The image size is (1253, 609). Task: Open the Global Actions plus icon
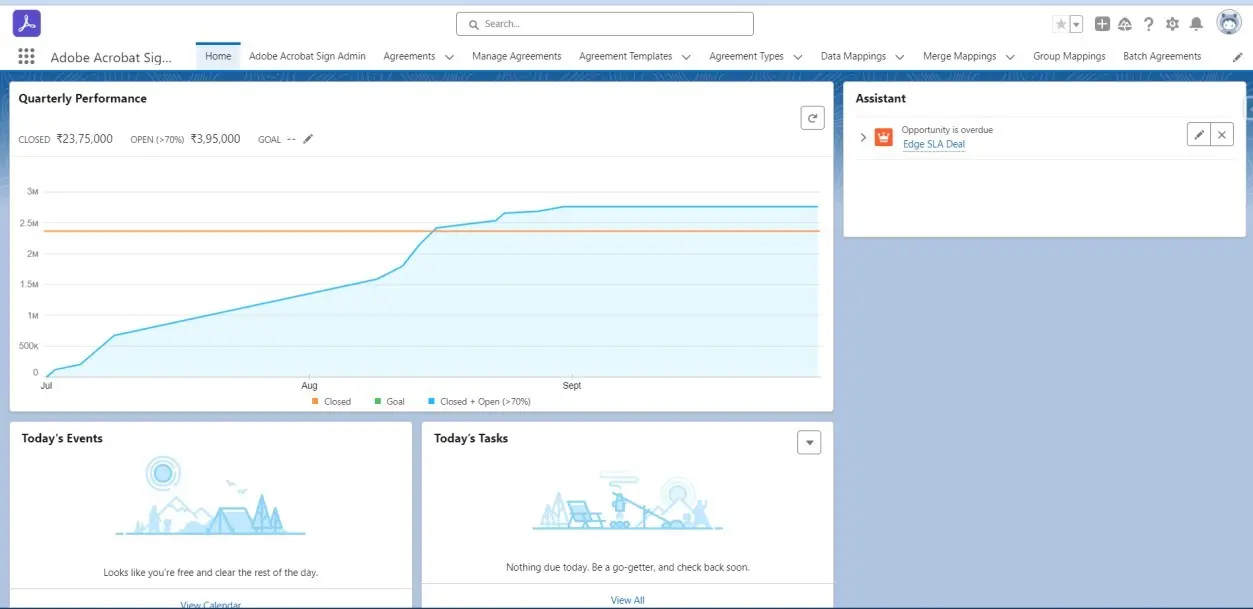(1102, 24)
